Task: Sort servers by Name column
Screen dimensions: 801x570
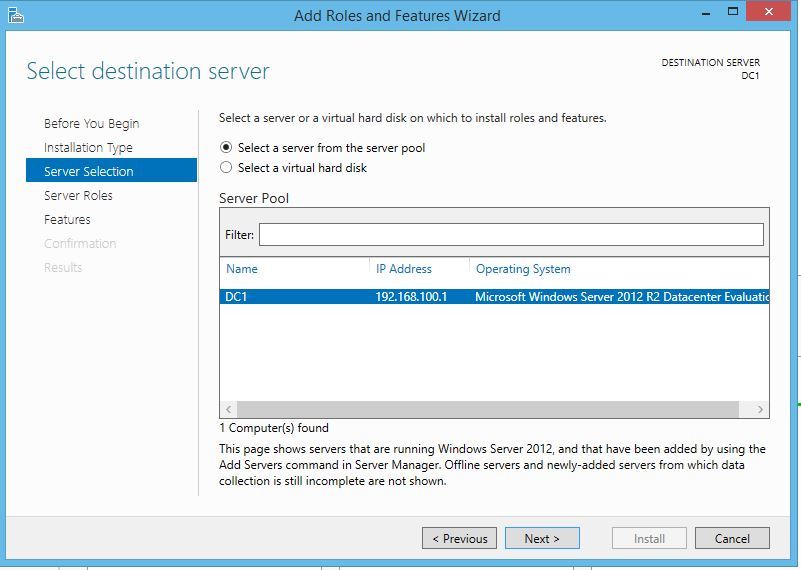Action: coord(242,269)
